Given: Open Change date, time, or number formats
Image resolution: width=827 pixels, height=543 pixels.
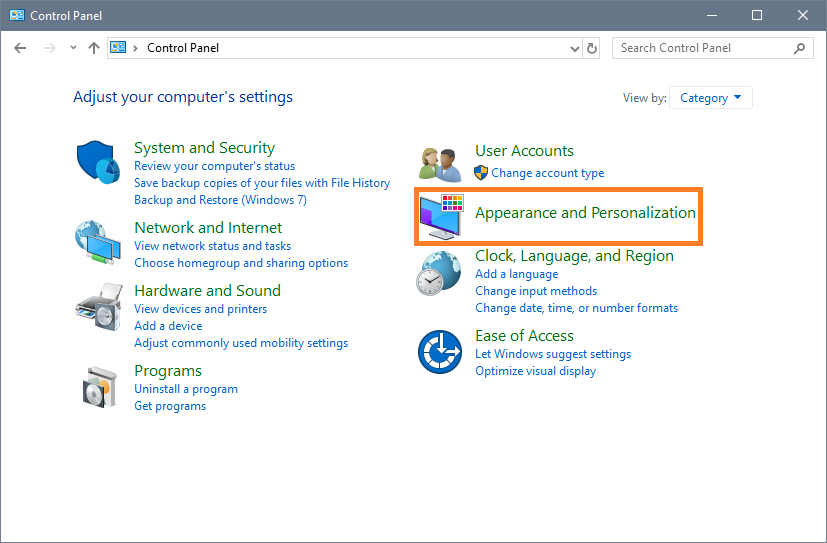Looking at the screenshot, I should 576,308.
